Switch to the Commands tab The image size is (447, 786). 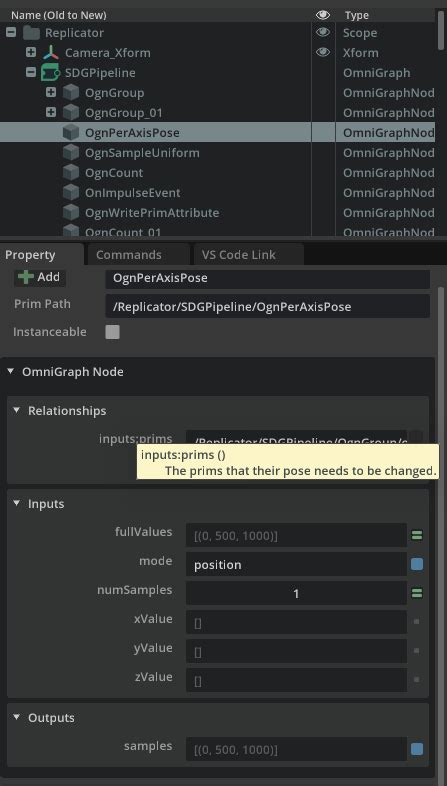point(129,255)
